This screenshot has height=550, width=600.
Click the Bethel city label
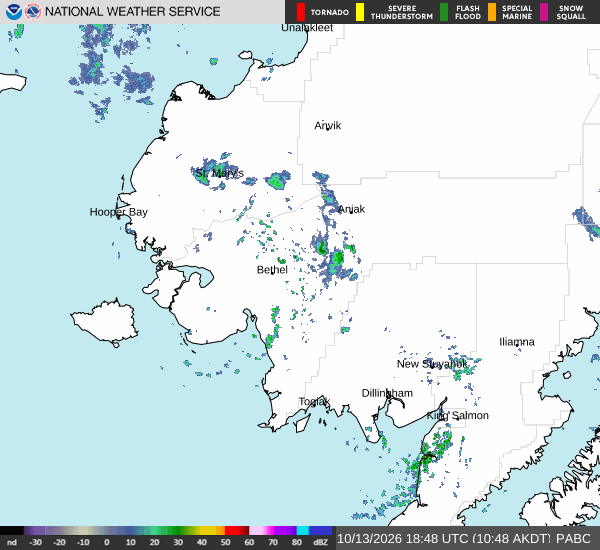[272, 270]
